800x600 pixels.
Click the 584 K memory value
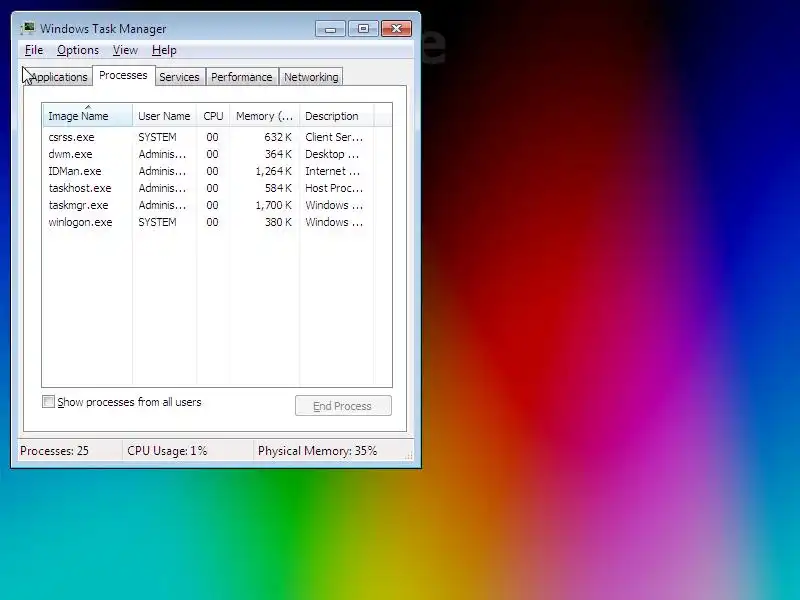(x=278, y=188)
